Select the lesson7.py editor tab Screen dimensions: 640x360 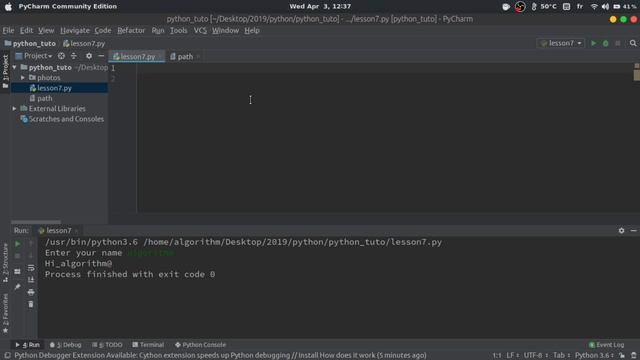click(137, 57)
